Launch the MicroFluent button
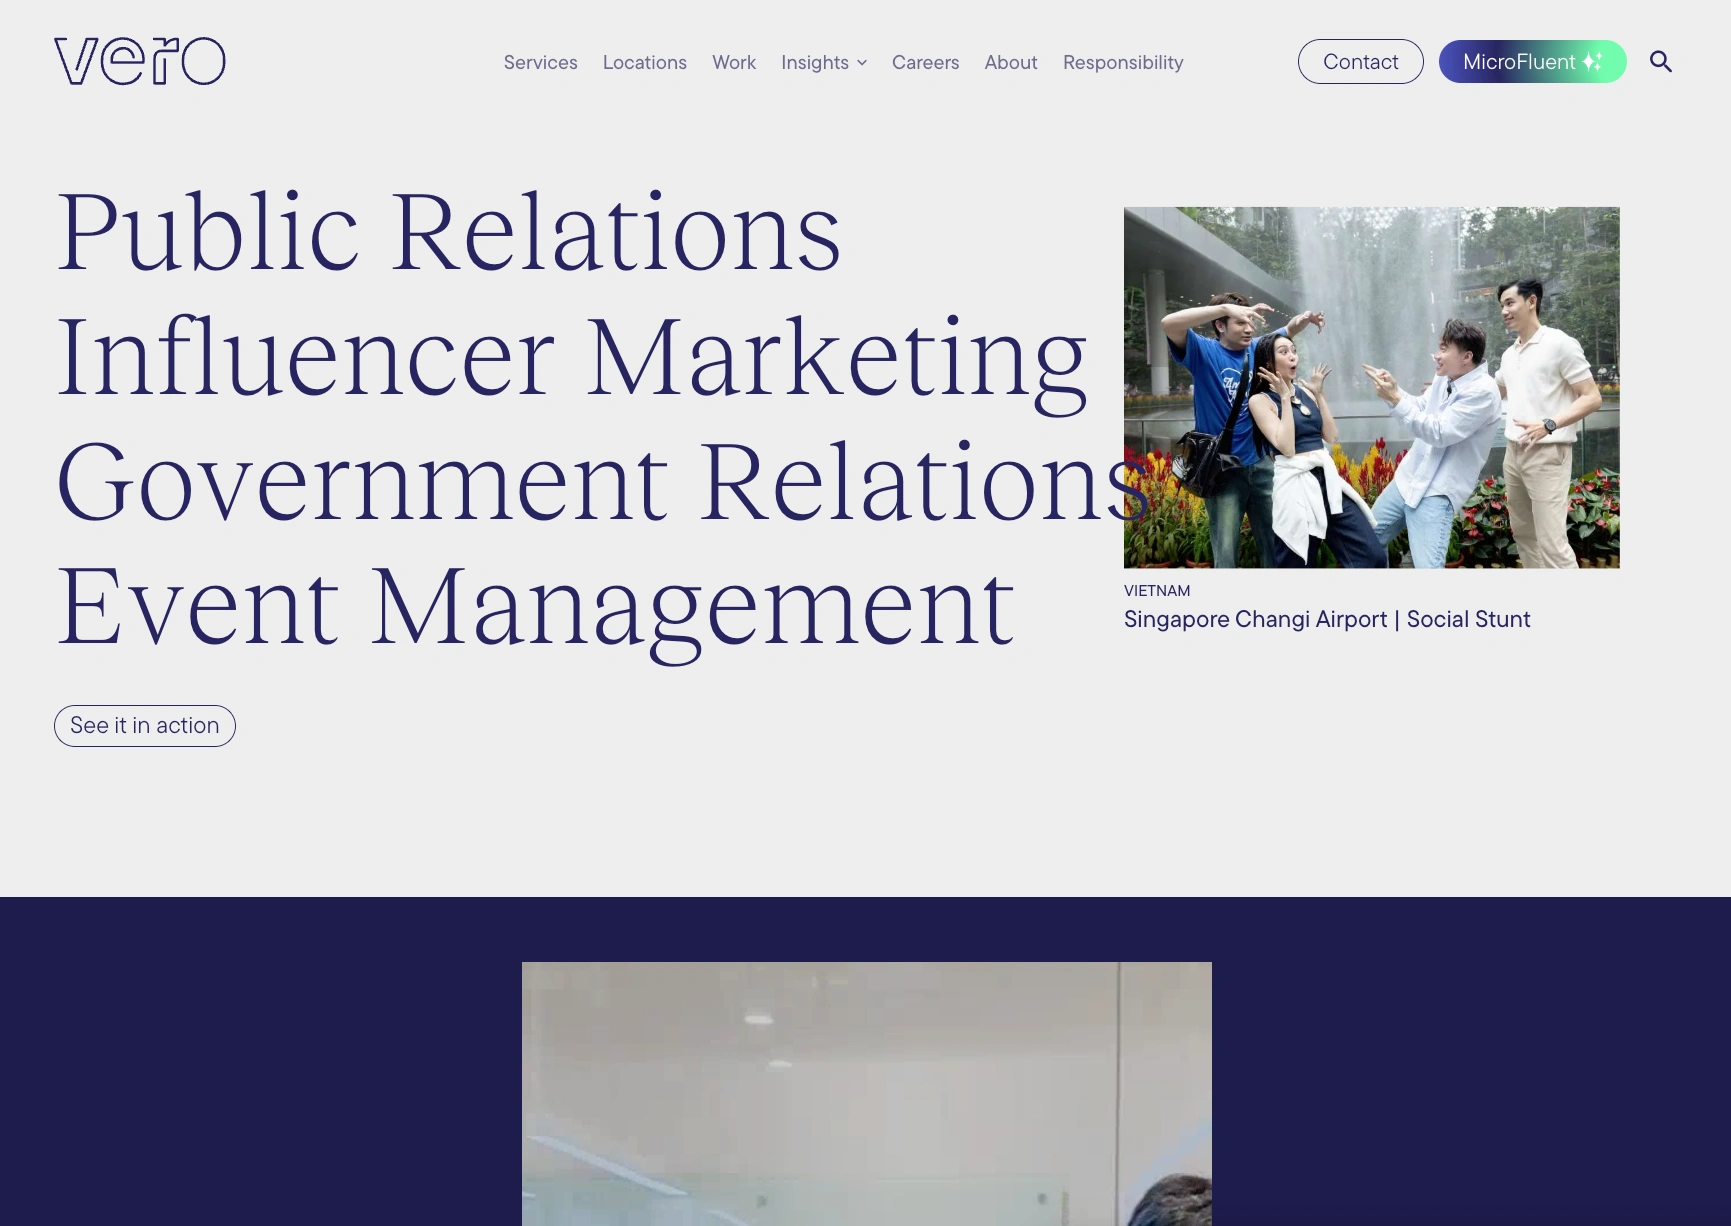1731x1226 pixels. click(x=1532, y=62)
